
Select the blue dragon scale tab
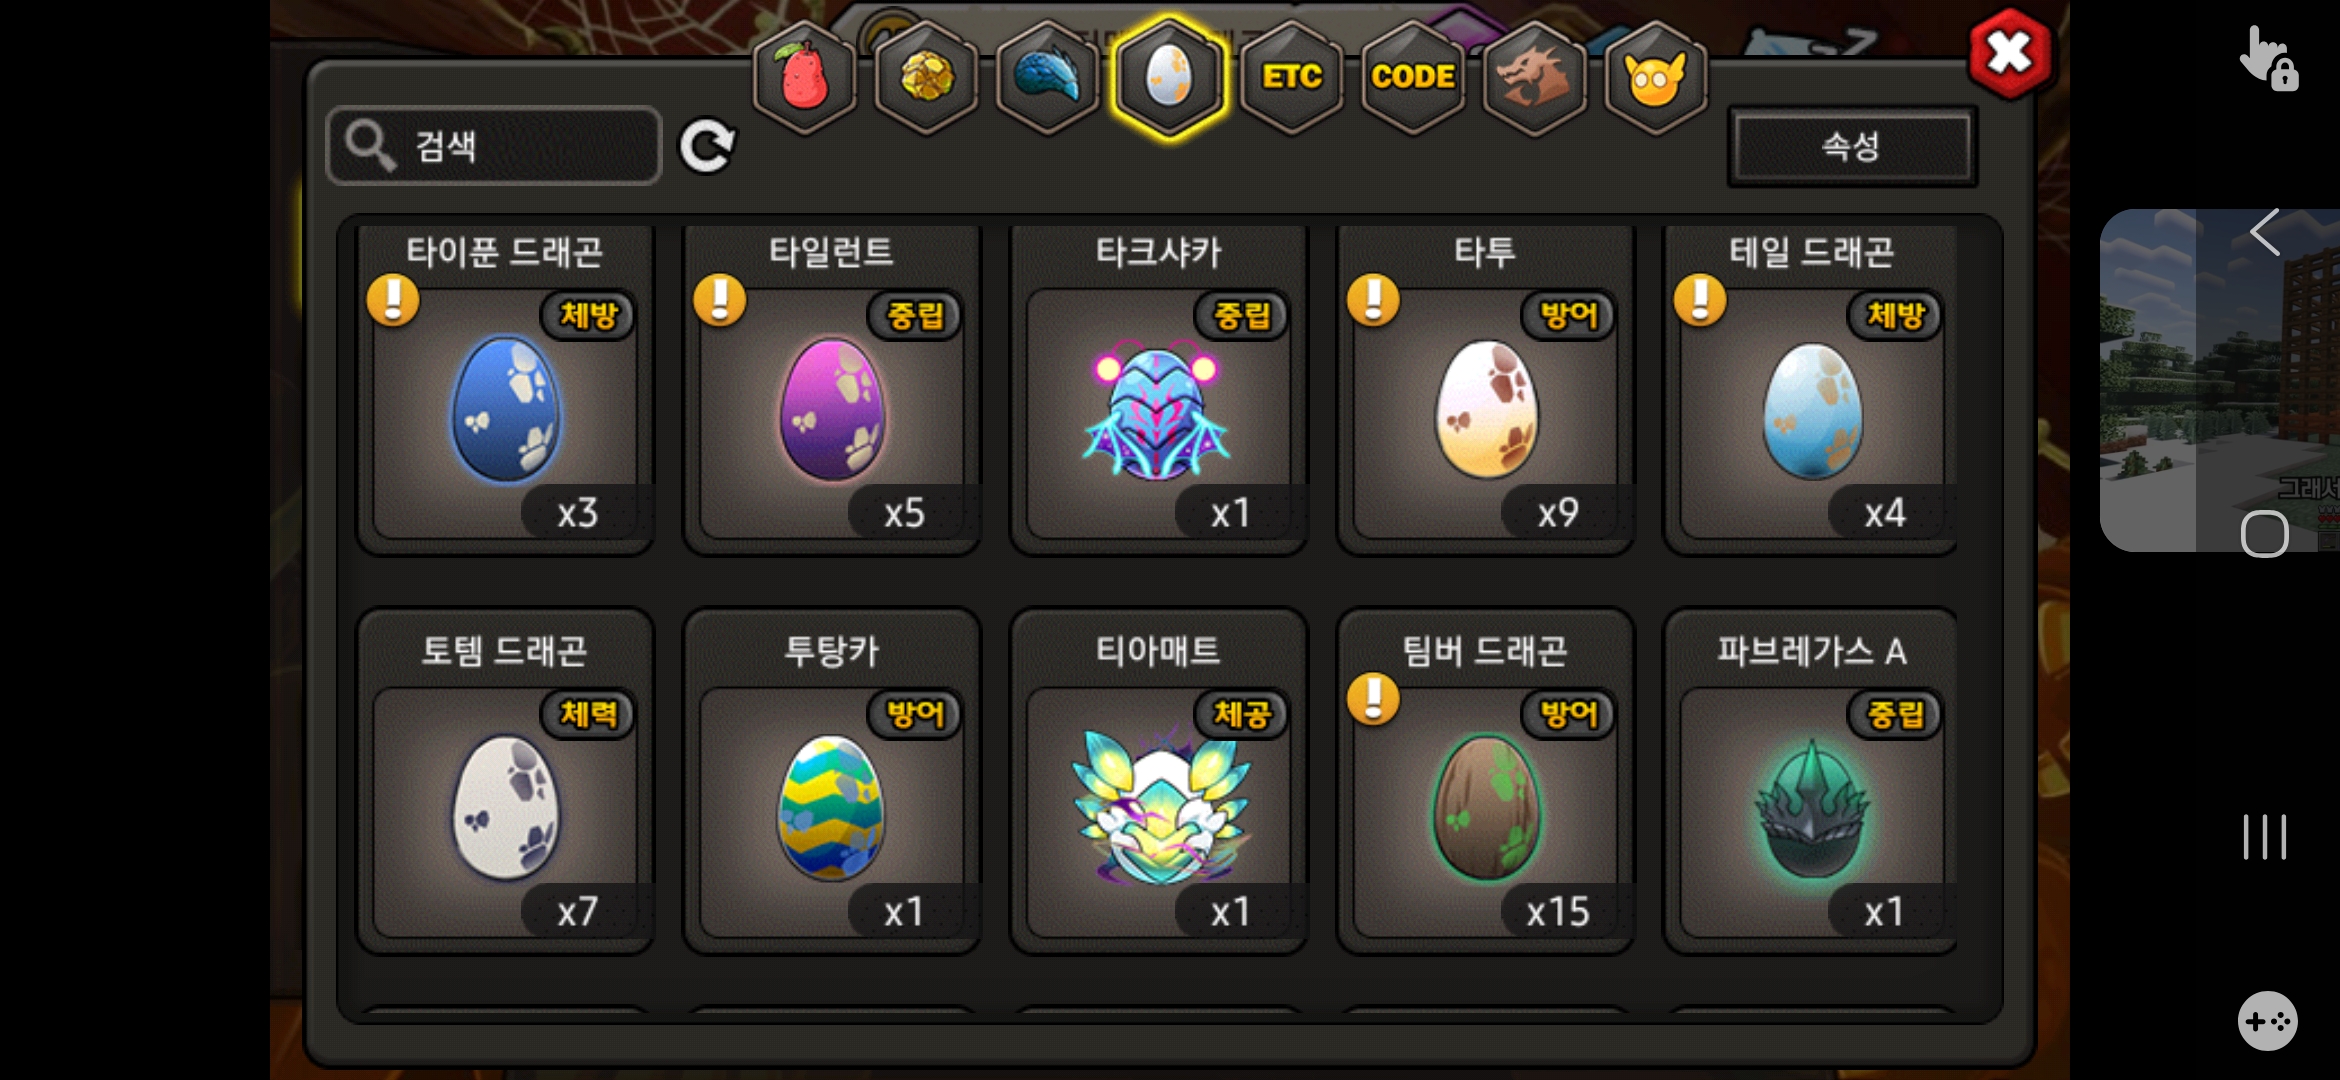[x=1048, y=76]
